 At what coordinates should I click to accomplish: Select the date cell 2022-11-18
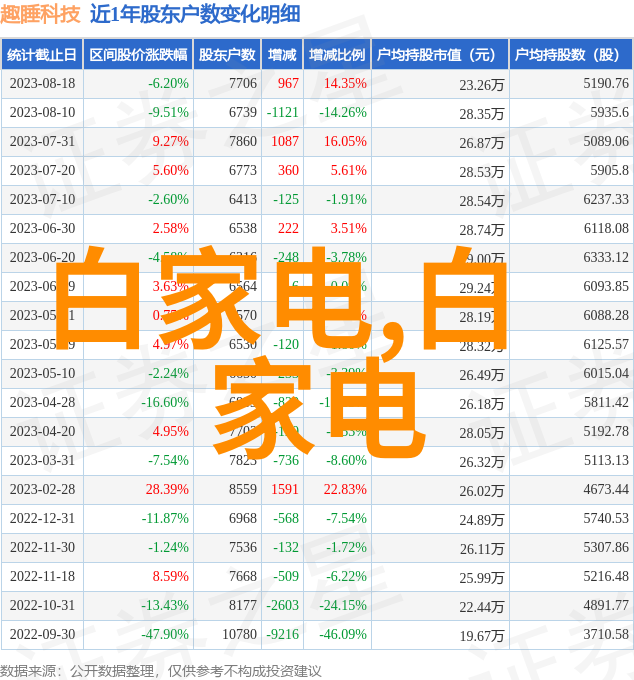tap(42, 576)
